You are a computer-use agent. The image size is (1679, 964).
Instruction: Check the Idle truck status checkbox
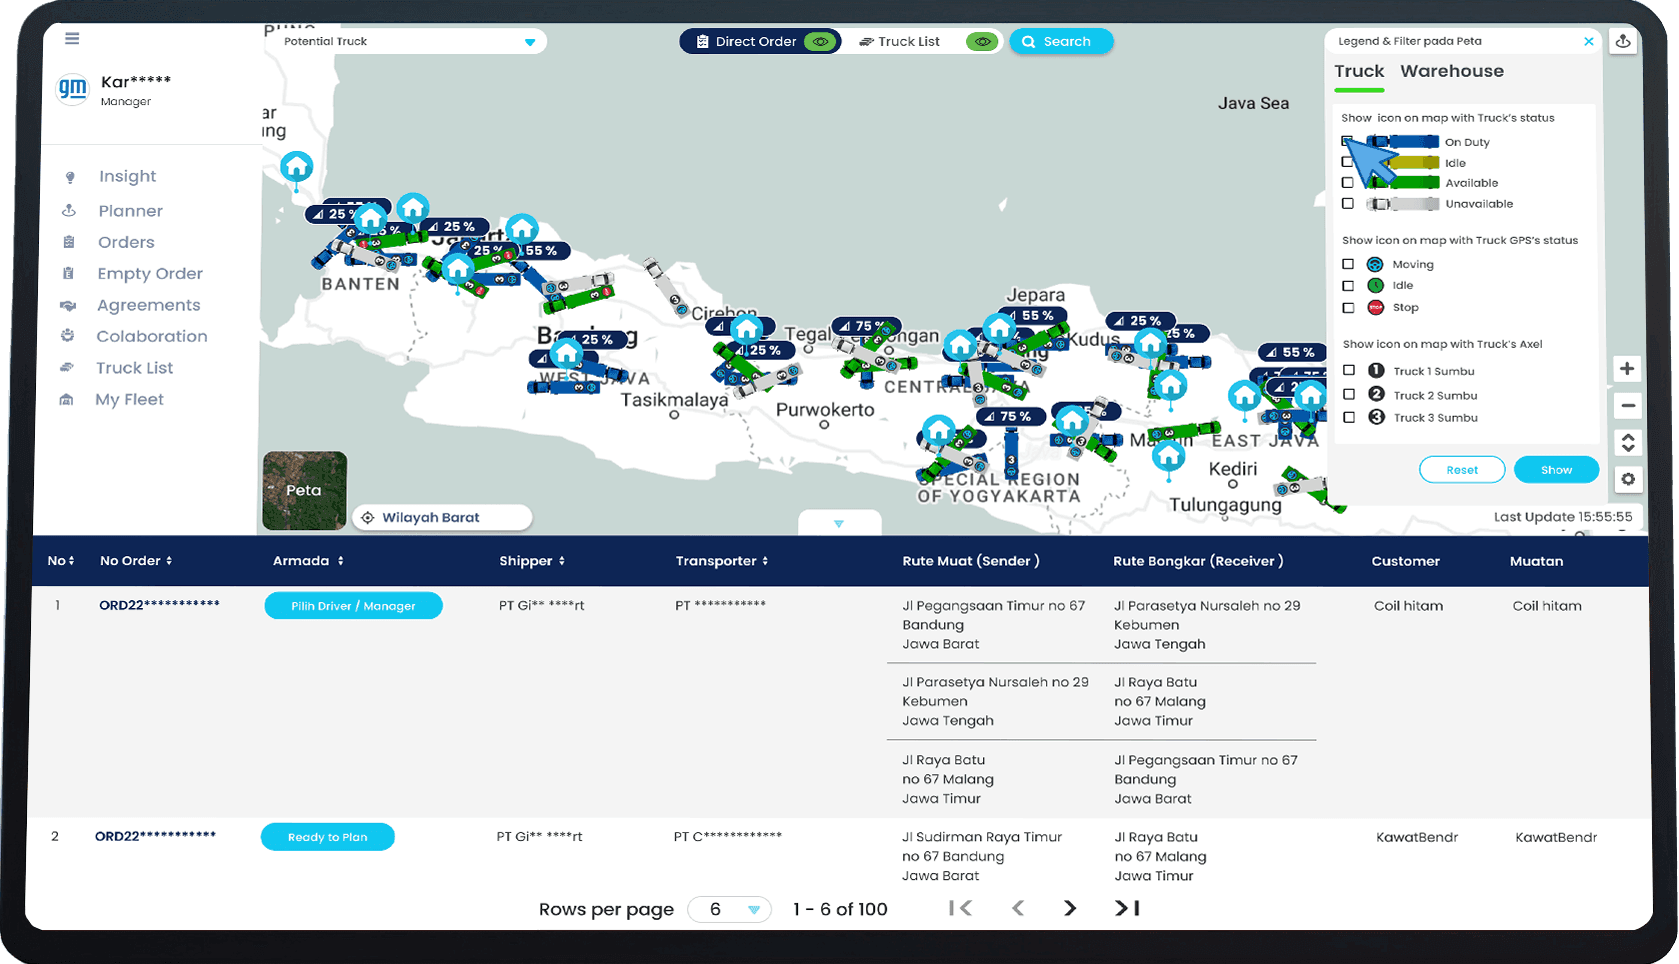point(1348,162)
